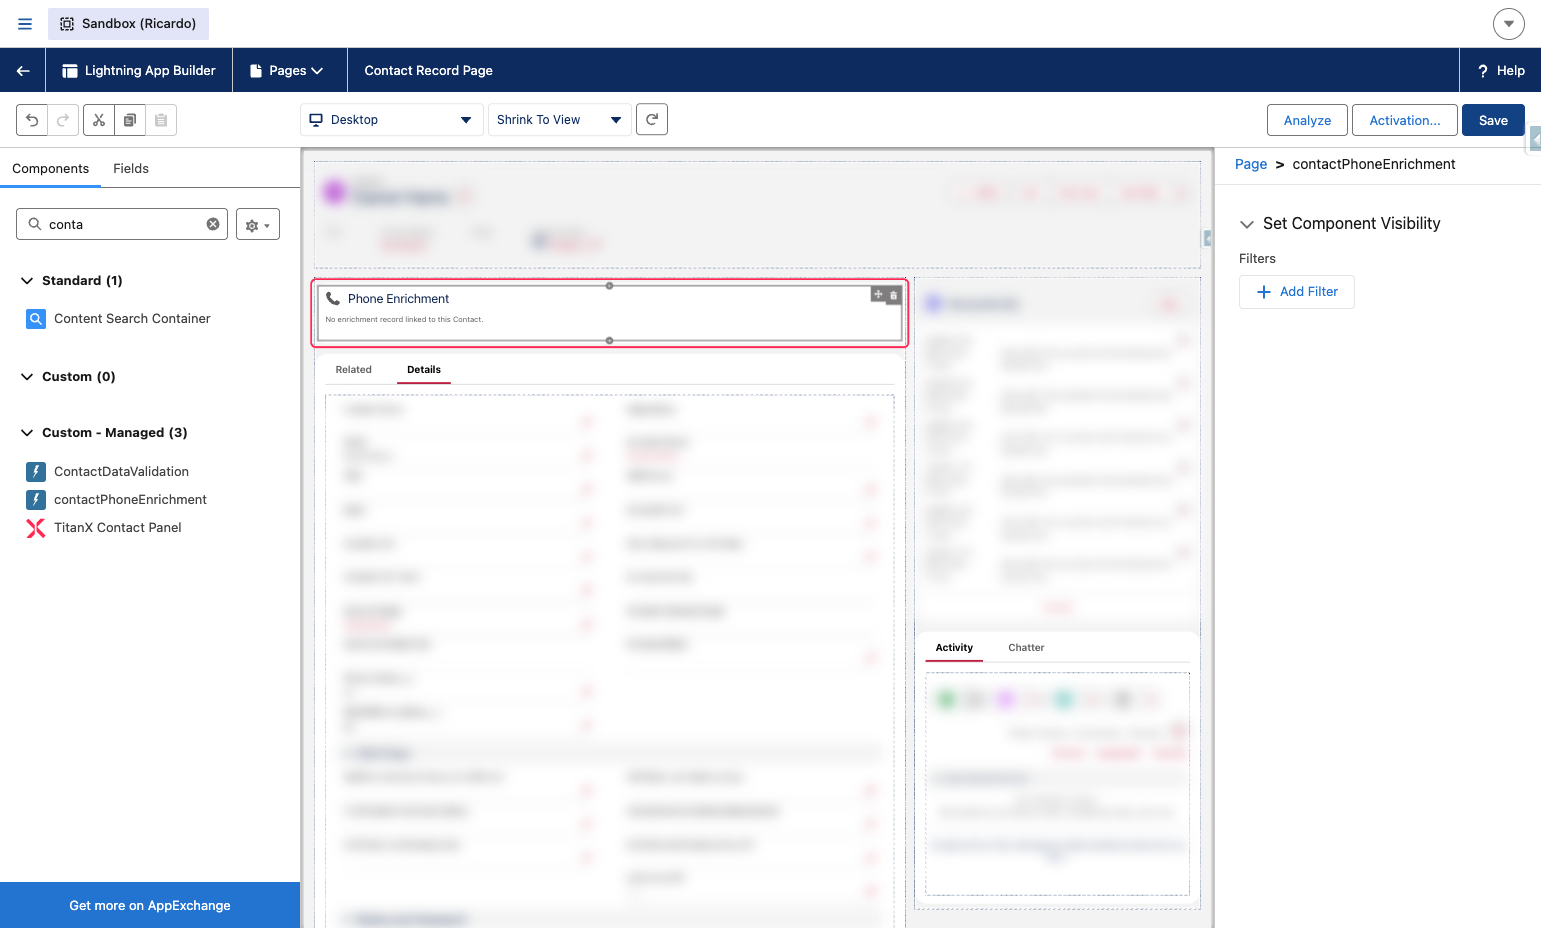Image resolution: width=1541 pixels, height=928 pixels.
Task: Open the Chatter tab
Action: pyautogui.click(x=1026, y=648)
